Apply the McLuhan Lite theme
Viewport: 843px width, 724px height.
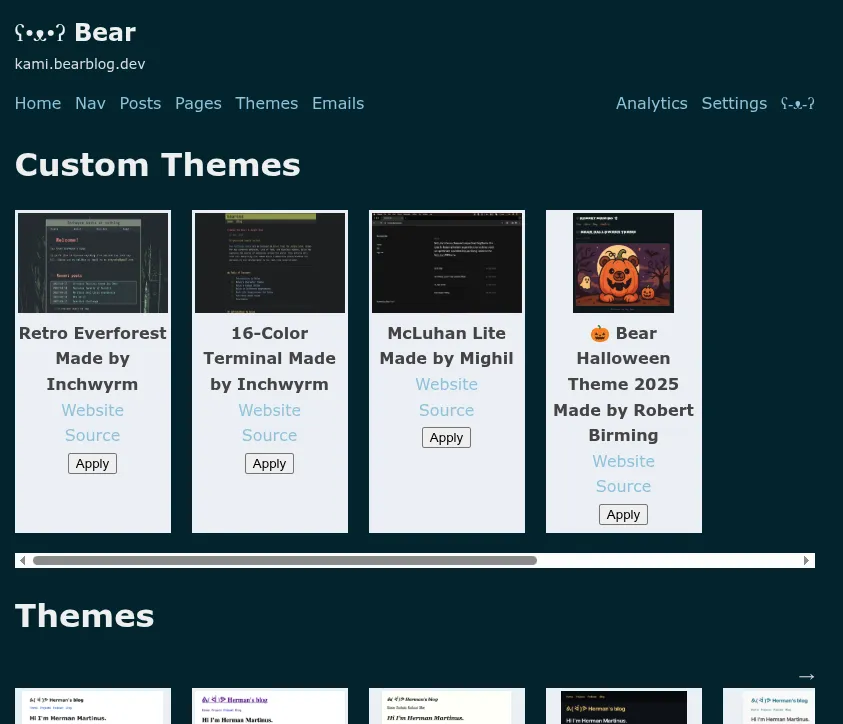(446, 437)
